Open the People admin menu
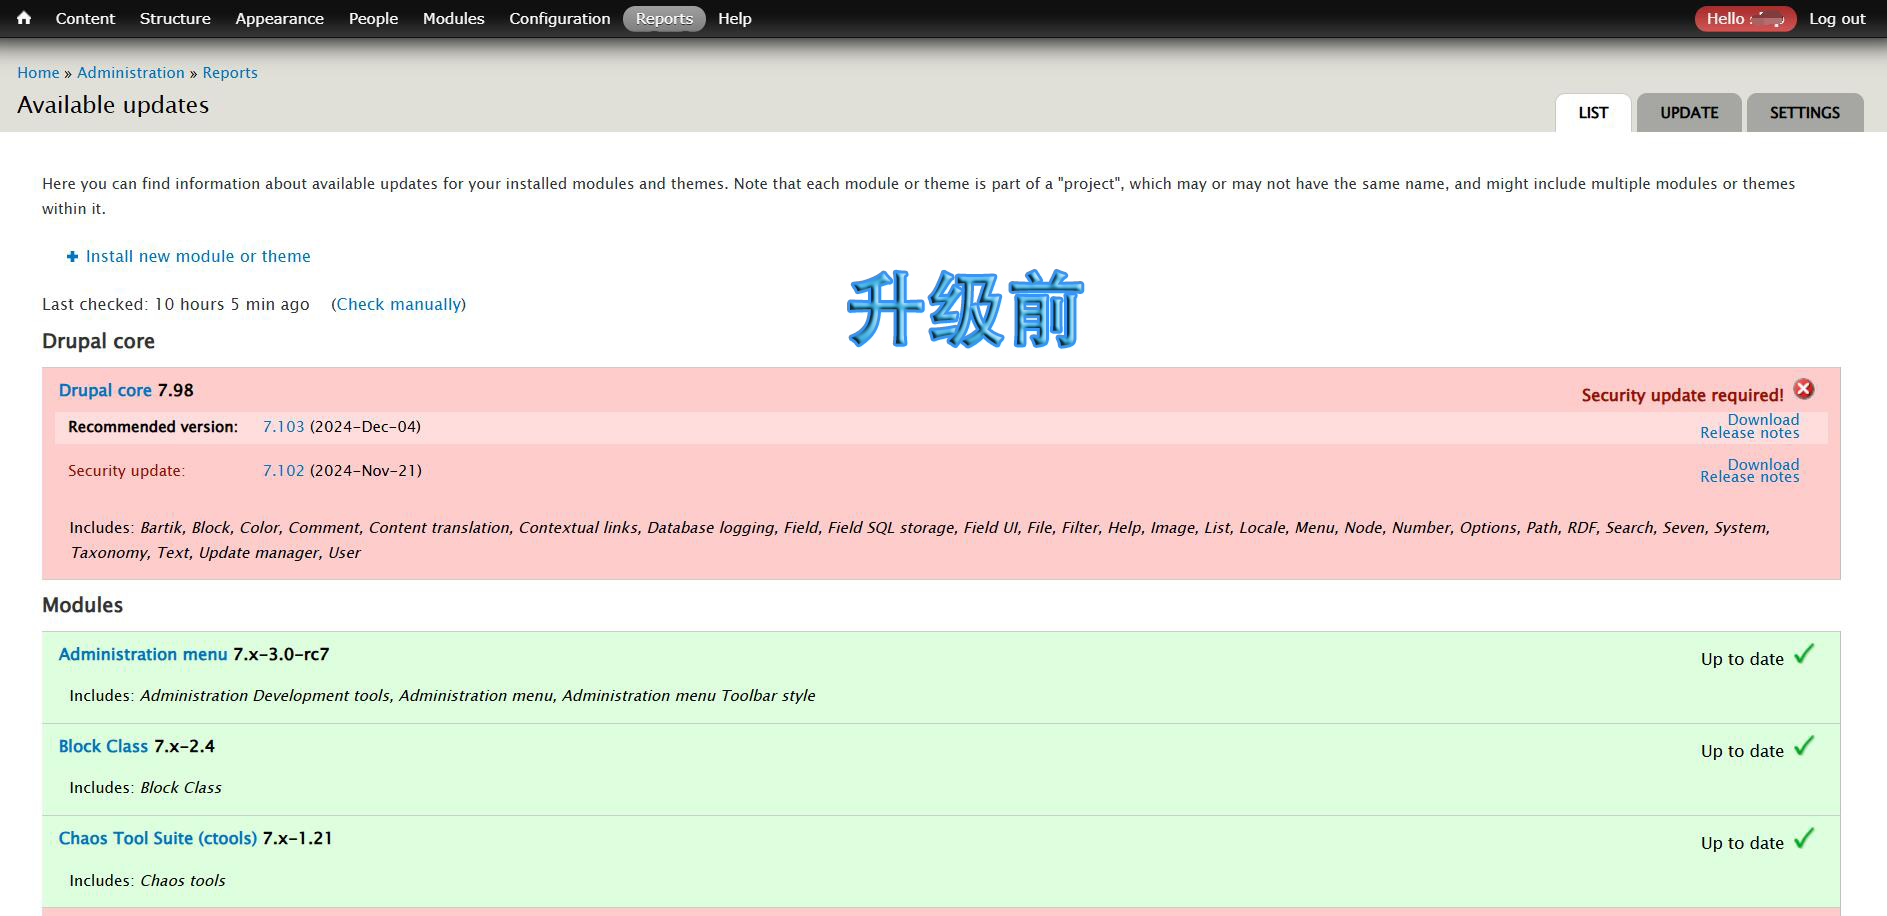Screen dimensions: 1887x916 373,18
